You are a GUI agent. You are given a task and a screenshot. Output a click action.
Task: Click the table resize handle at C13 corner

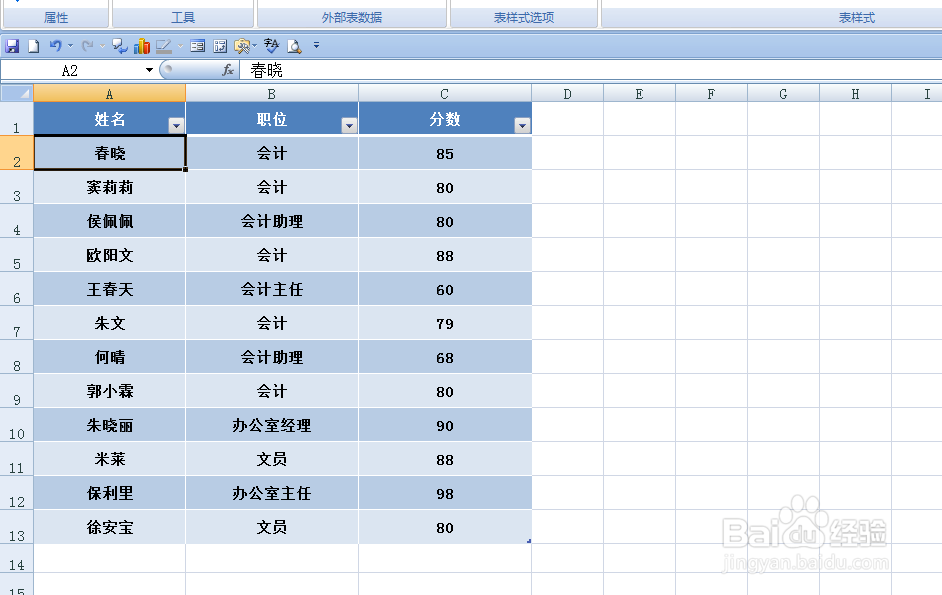pyautogui.click(x=529, y=541)
